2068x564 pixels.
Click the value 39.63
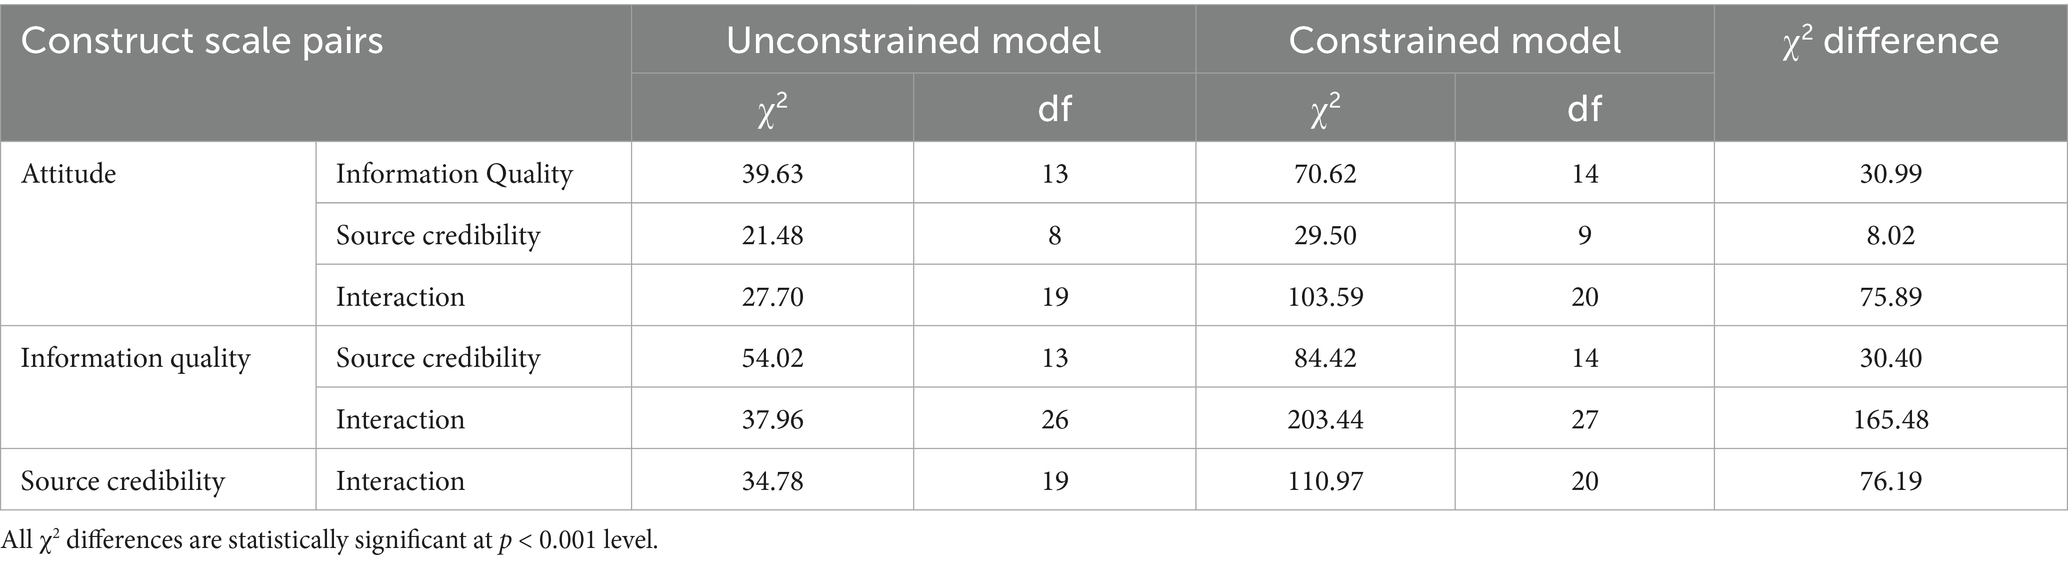pyautogui.click(x=772, y=174)
